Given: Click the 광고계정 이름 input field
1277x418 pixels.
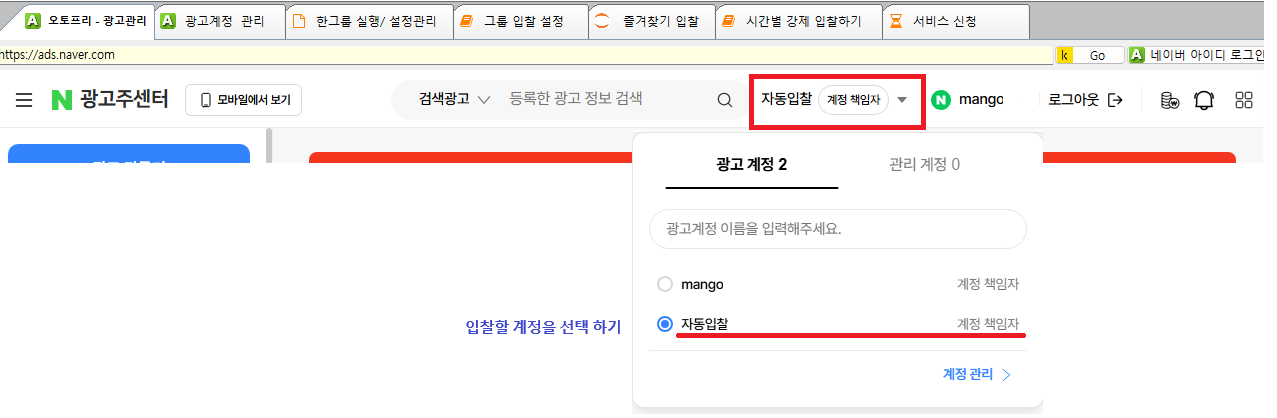Looking at the screenshot, I should [x=838, y=229].
